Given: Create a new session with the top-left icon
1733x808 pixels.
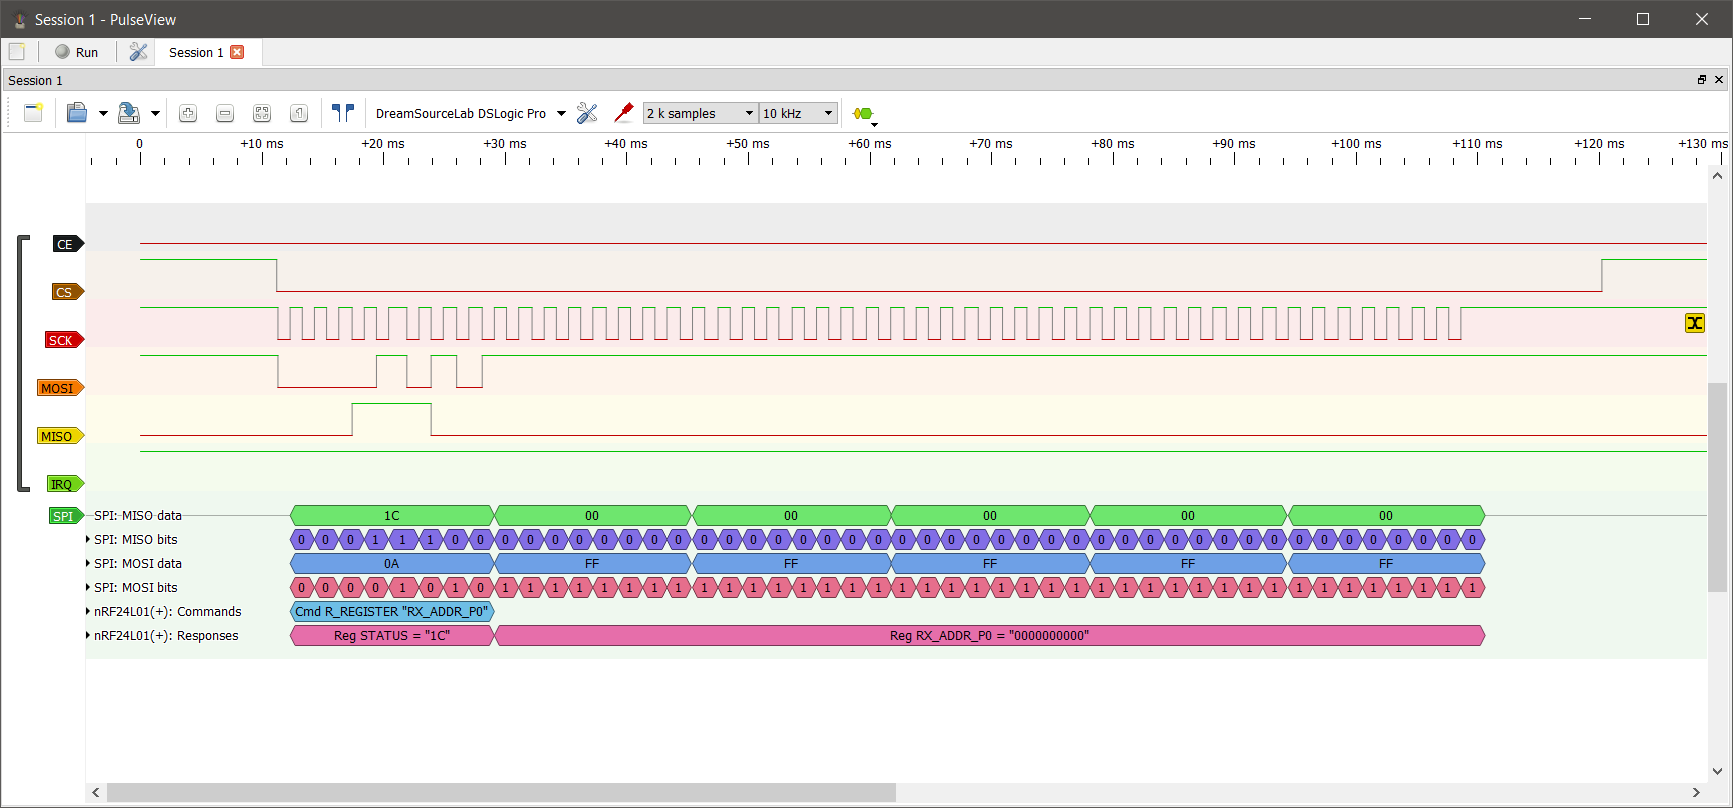Looking at the screenshot, I should pos(17,52).
